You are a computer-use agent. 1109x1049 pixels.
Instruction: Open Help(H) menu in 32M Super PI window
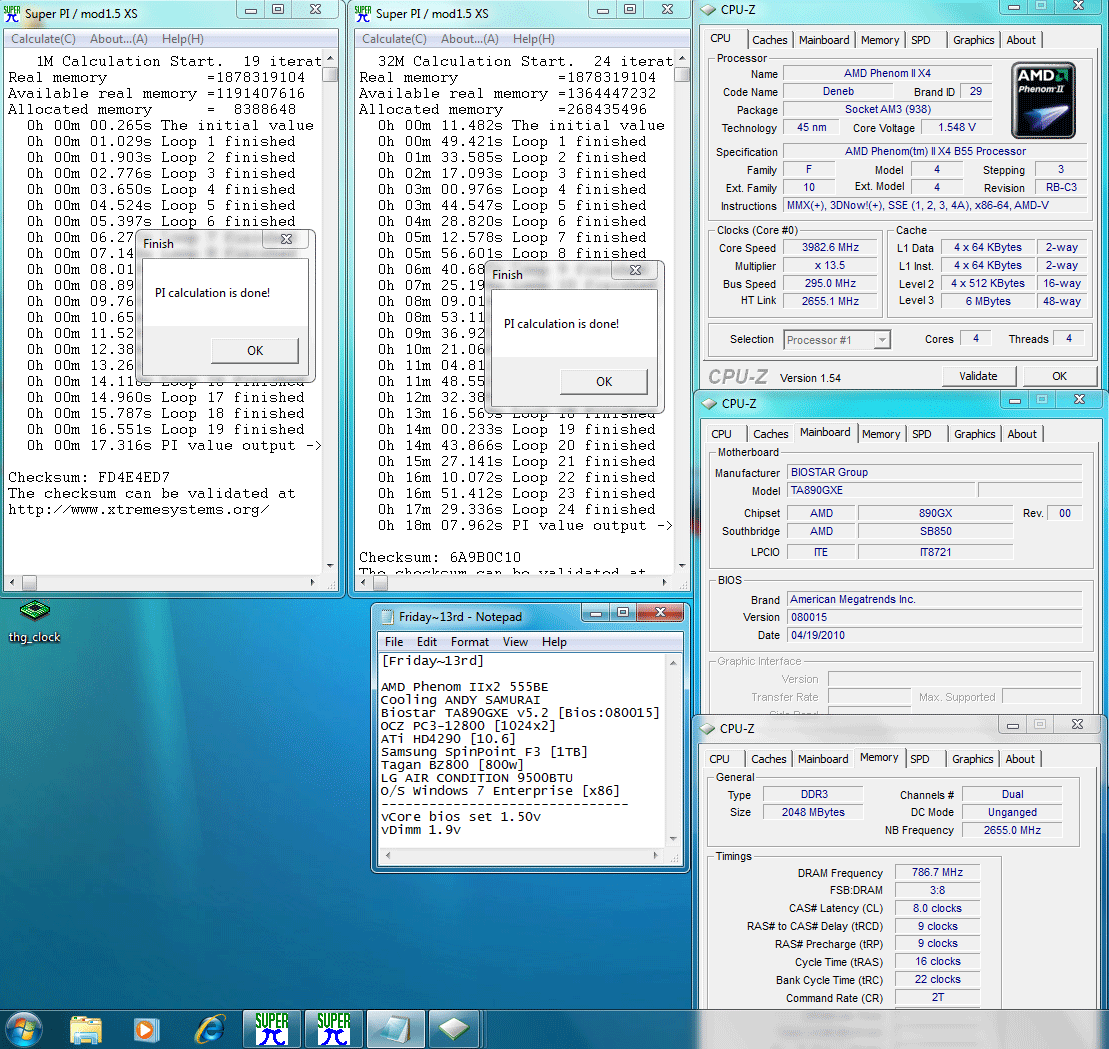coord(532,39)
